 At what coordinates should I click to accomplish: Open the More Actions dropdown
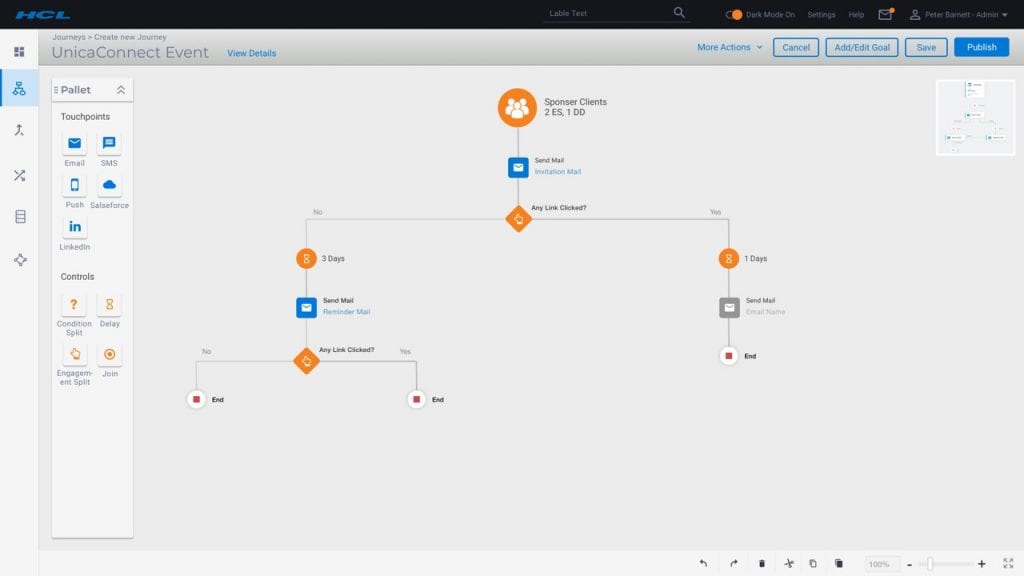coord(729,48)
